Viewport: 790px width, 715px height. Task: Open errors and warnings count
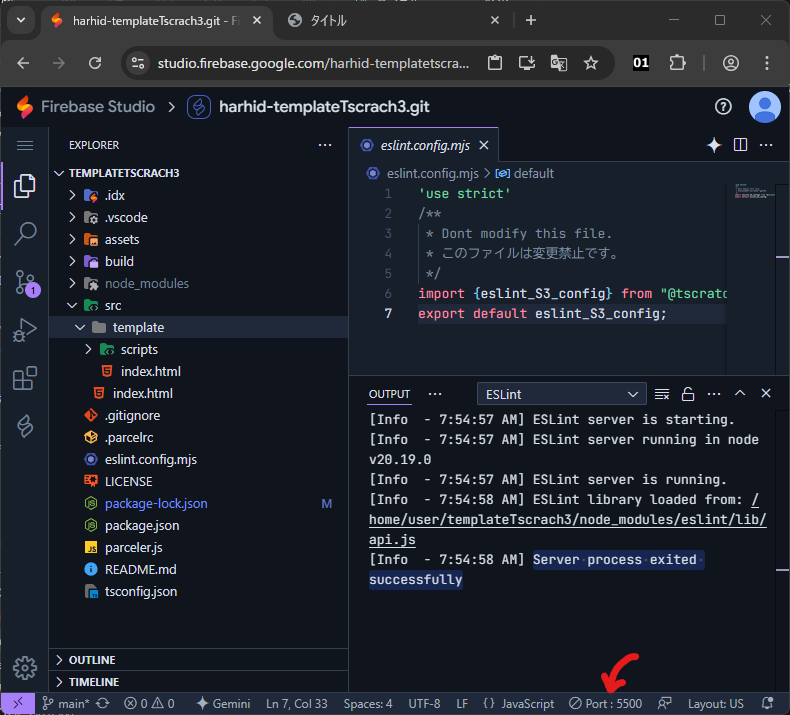[x=149, y=703]
